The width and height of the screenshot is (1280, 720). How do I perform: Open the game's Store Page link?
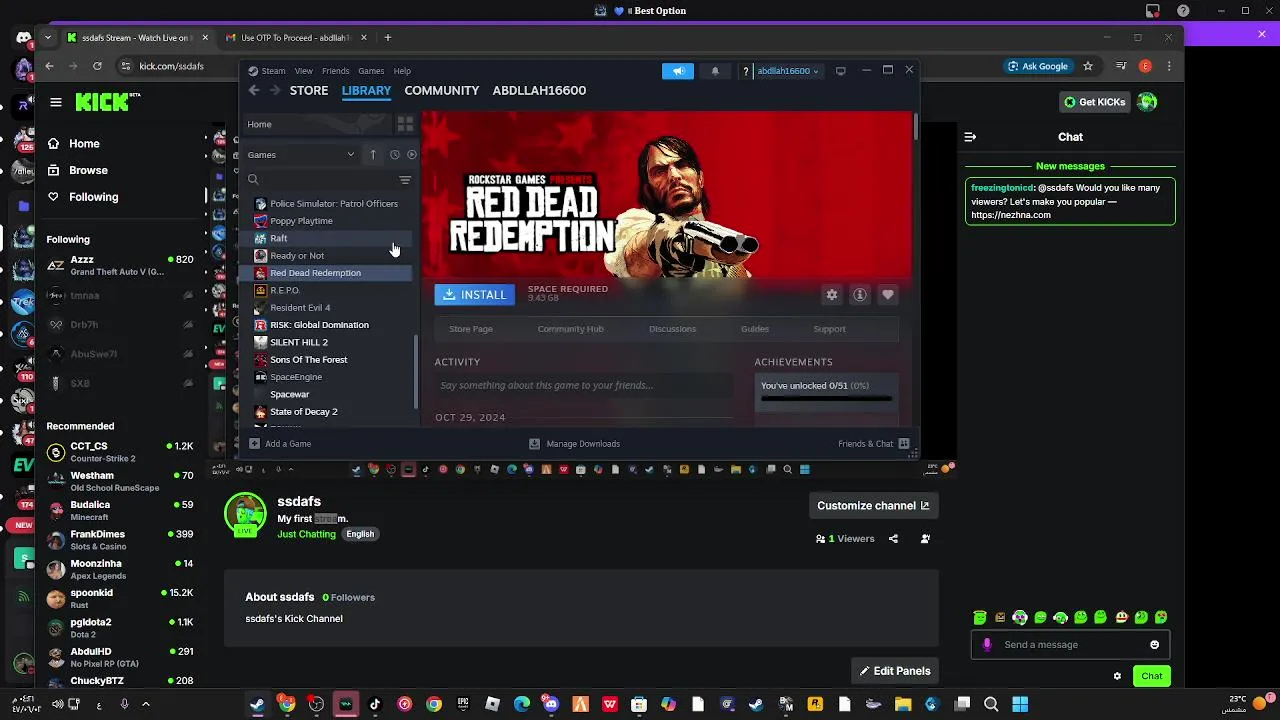[471, 329]
